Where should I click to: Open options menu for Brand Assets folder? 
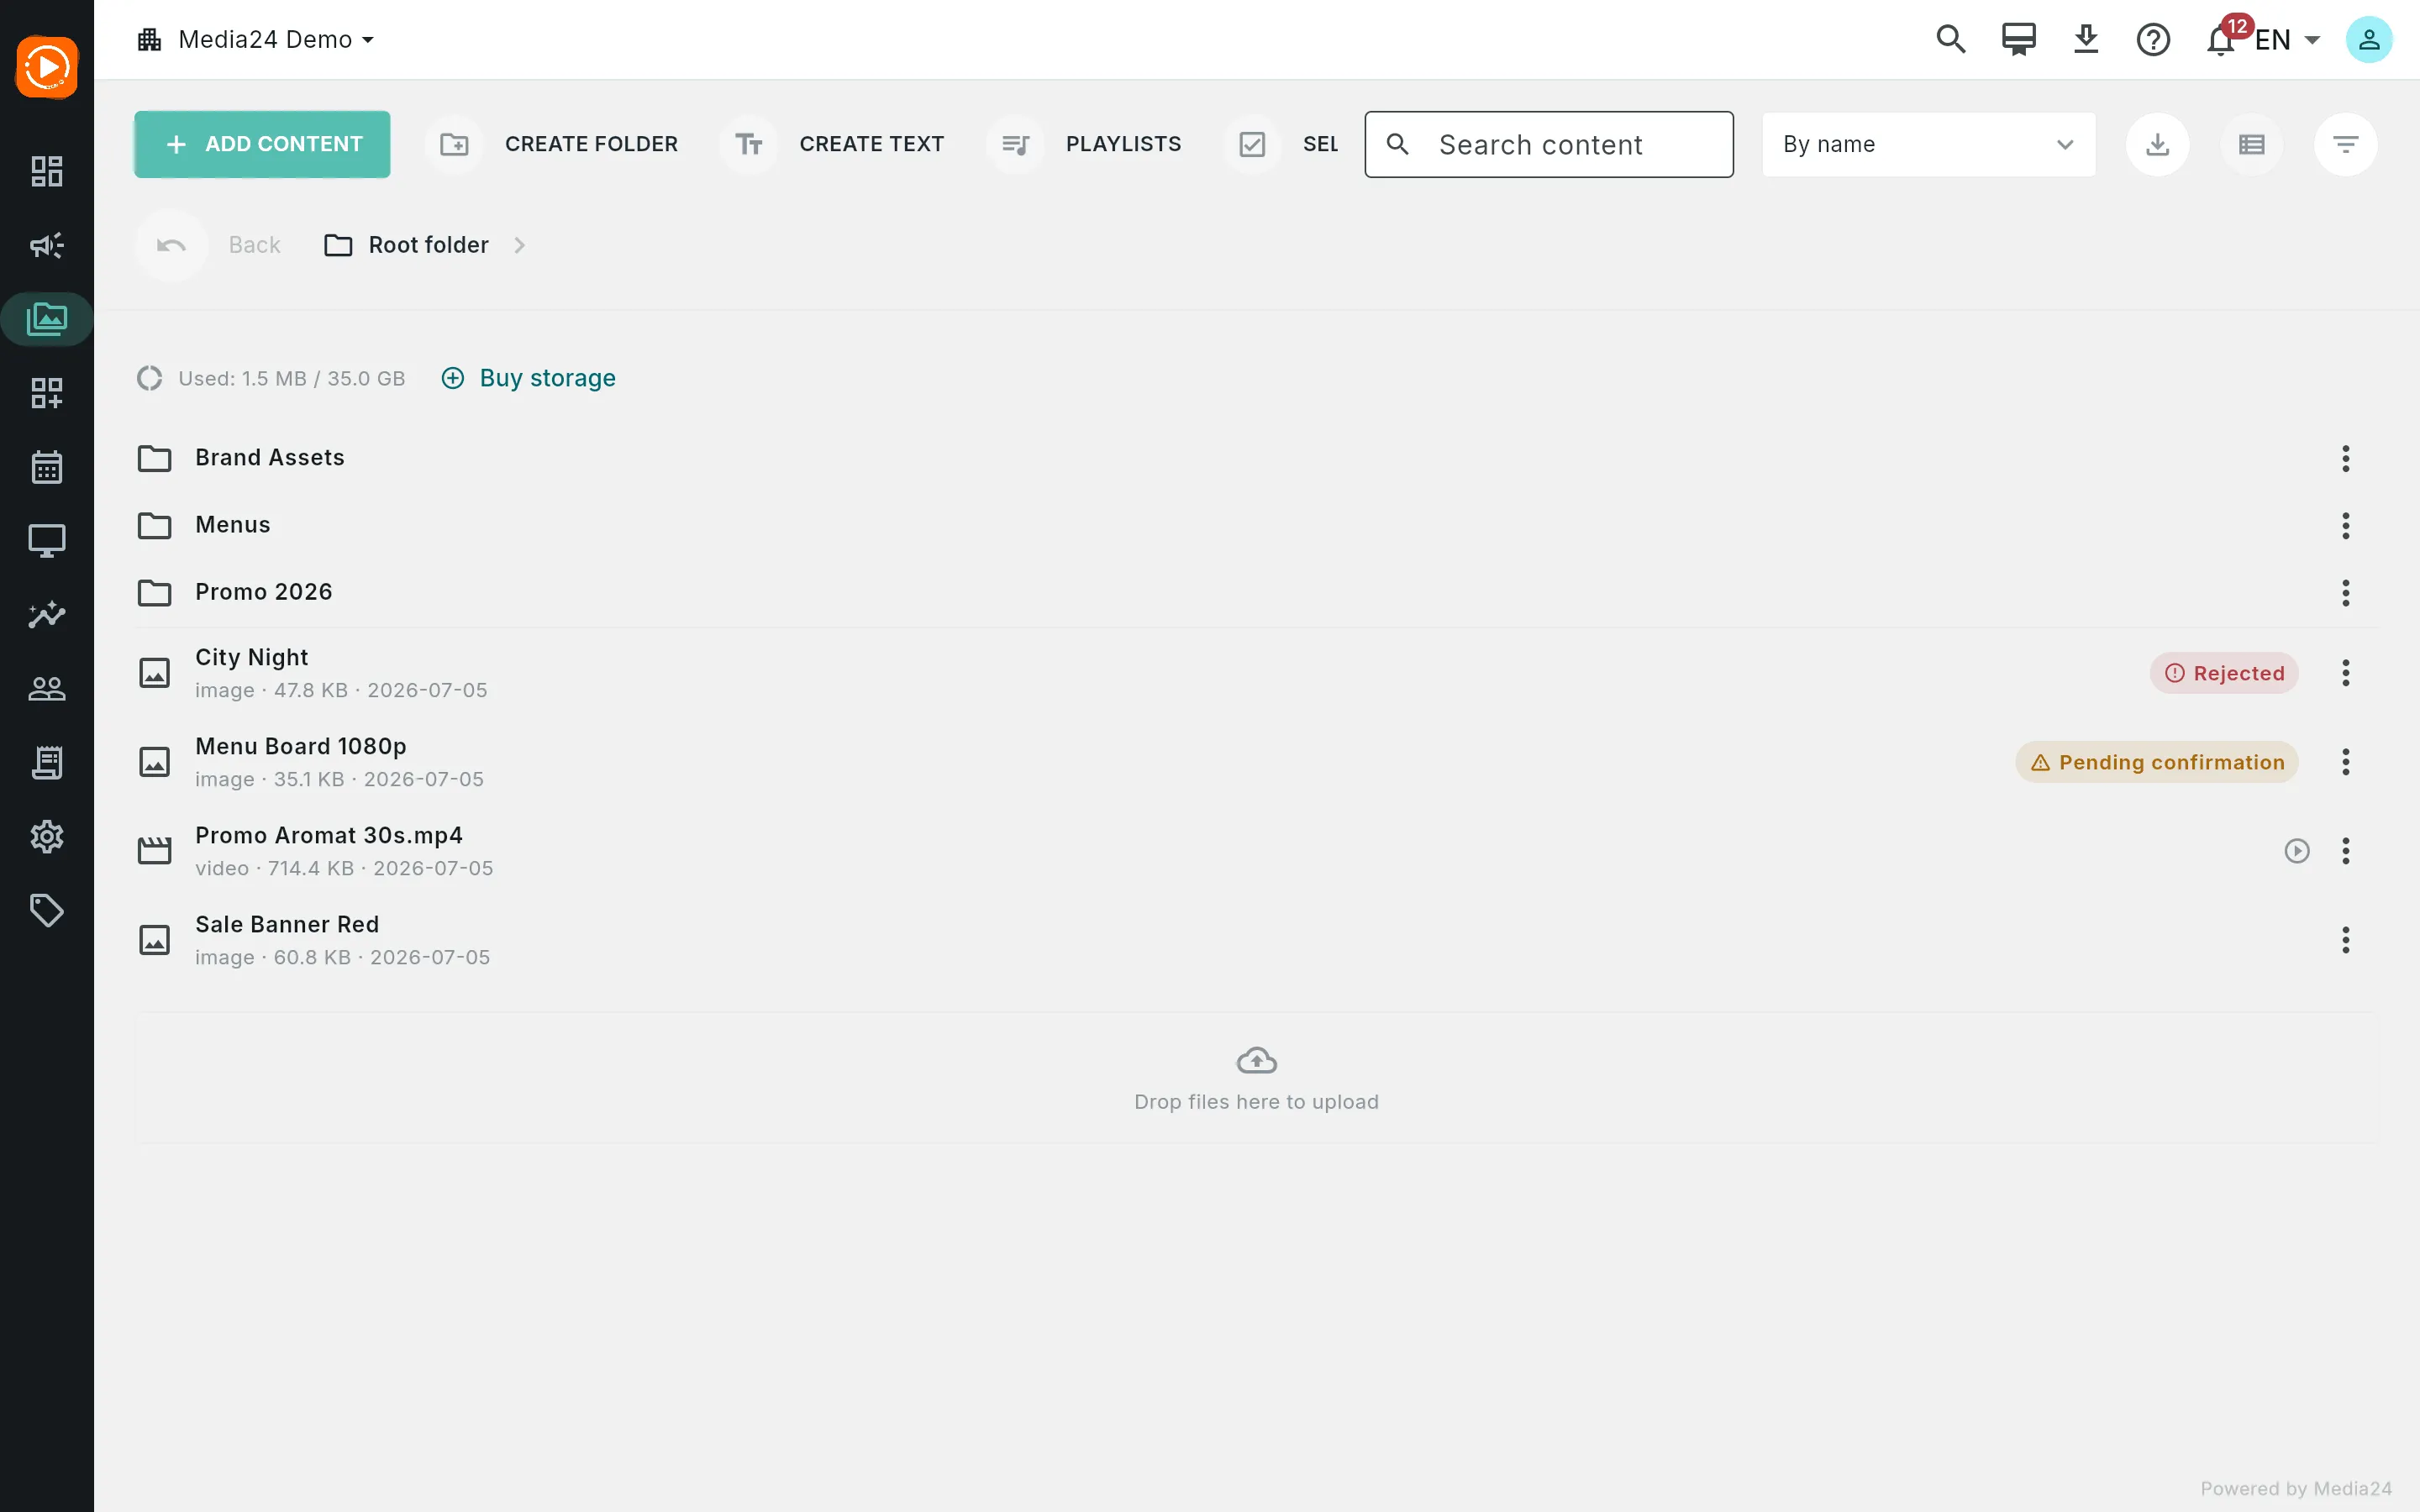2346,459
